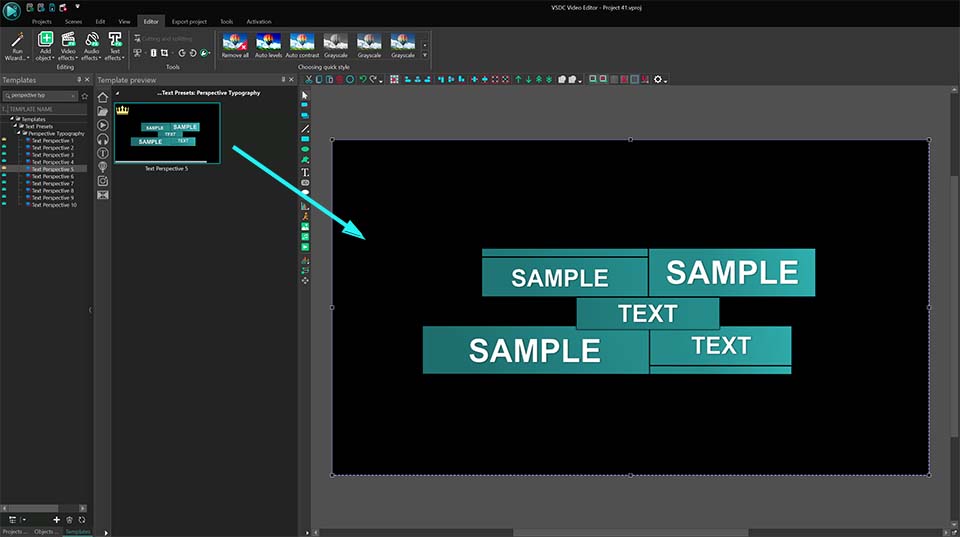960x537 pixels.
Task: Select Text Perspective 1 in tree
Action: click(53, 140)
